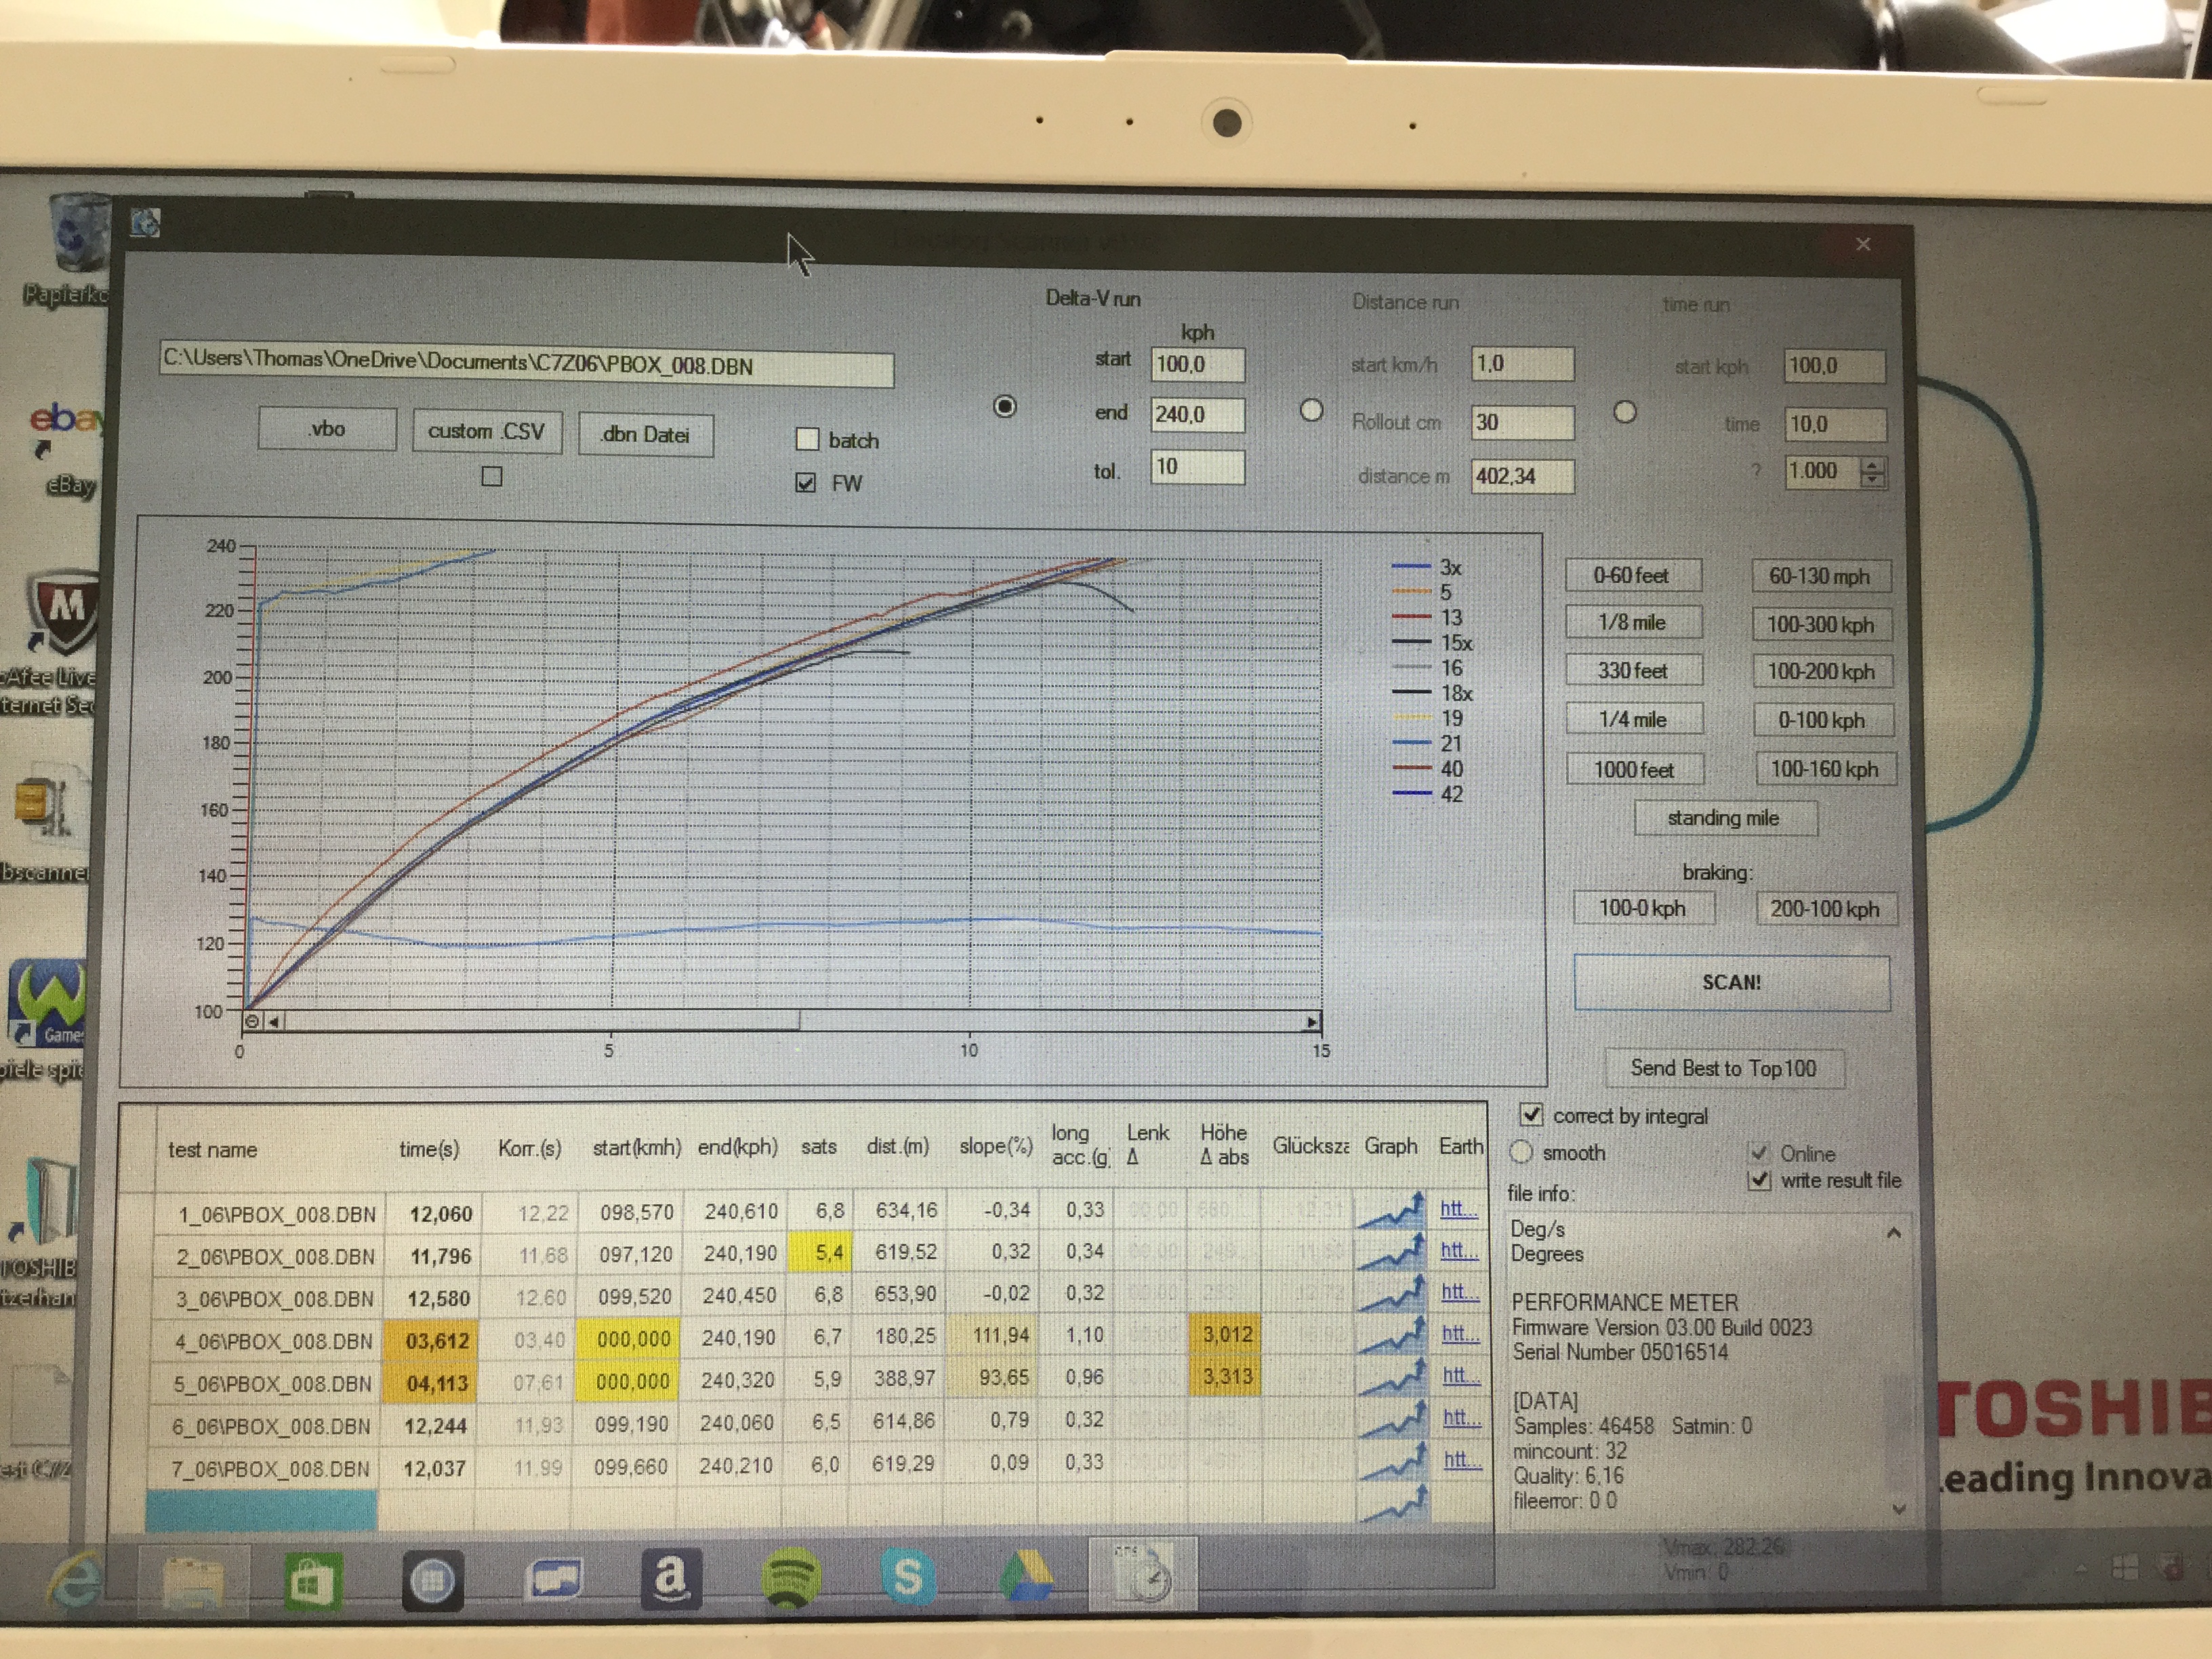Image resolution: width=2212 pixels, height=1659 pixels.
Task: Launch Amazon from the taskbar
Action: [x=671, y=1579]
